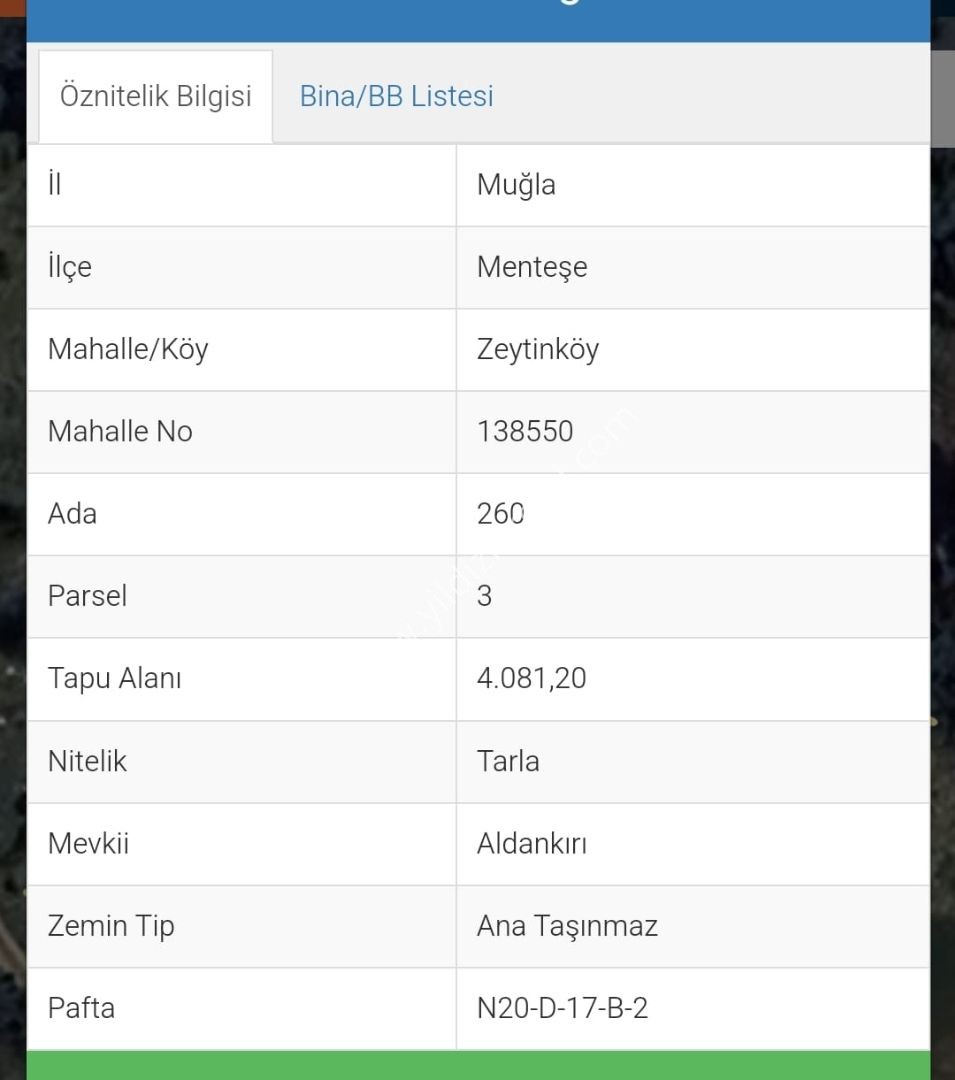Image resolution: width=955 pixels, height=1080 pixels.
Task: Click Mahalle No value 138550
Action: pos(525,432)
